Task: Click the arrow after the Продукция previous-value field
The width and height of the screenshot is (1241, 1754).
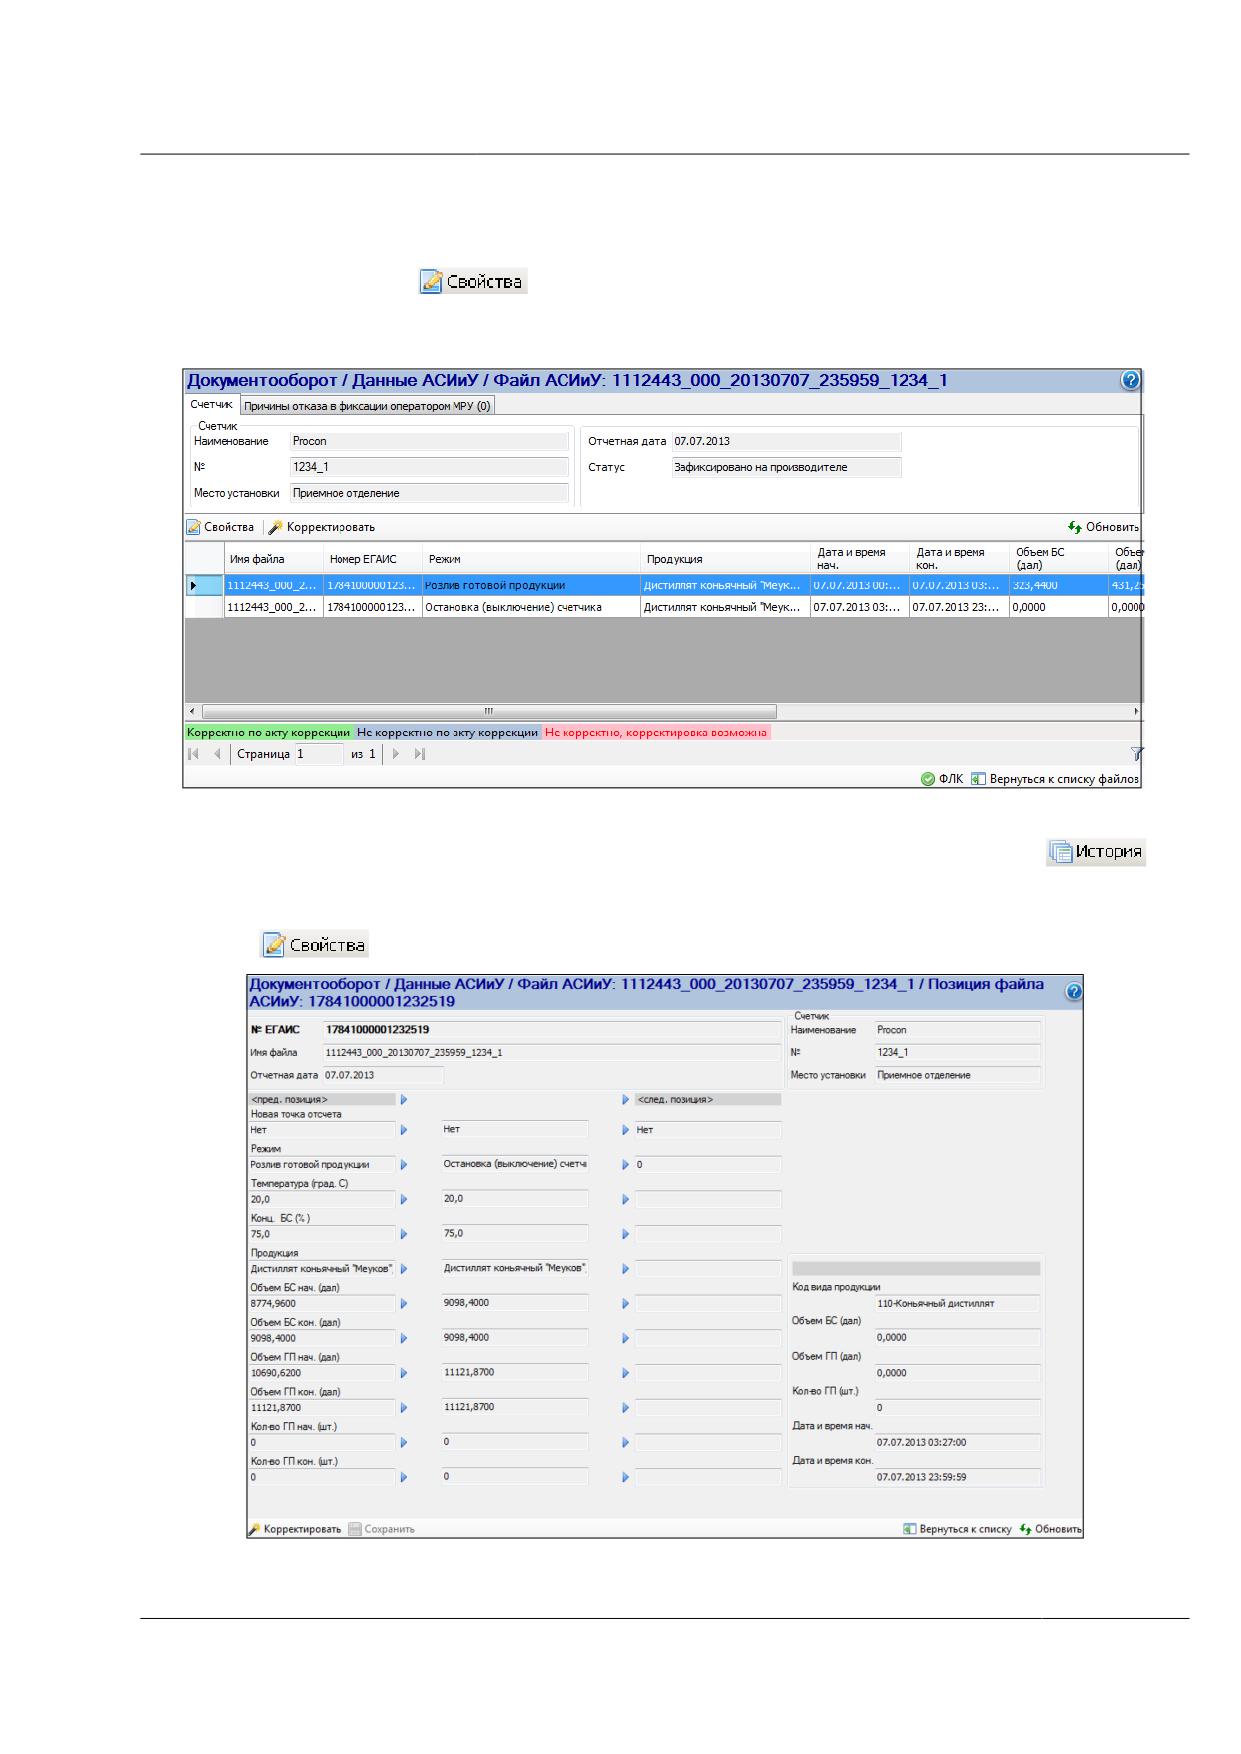Action: tap(404, 1269)
